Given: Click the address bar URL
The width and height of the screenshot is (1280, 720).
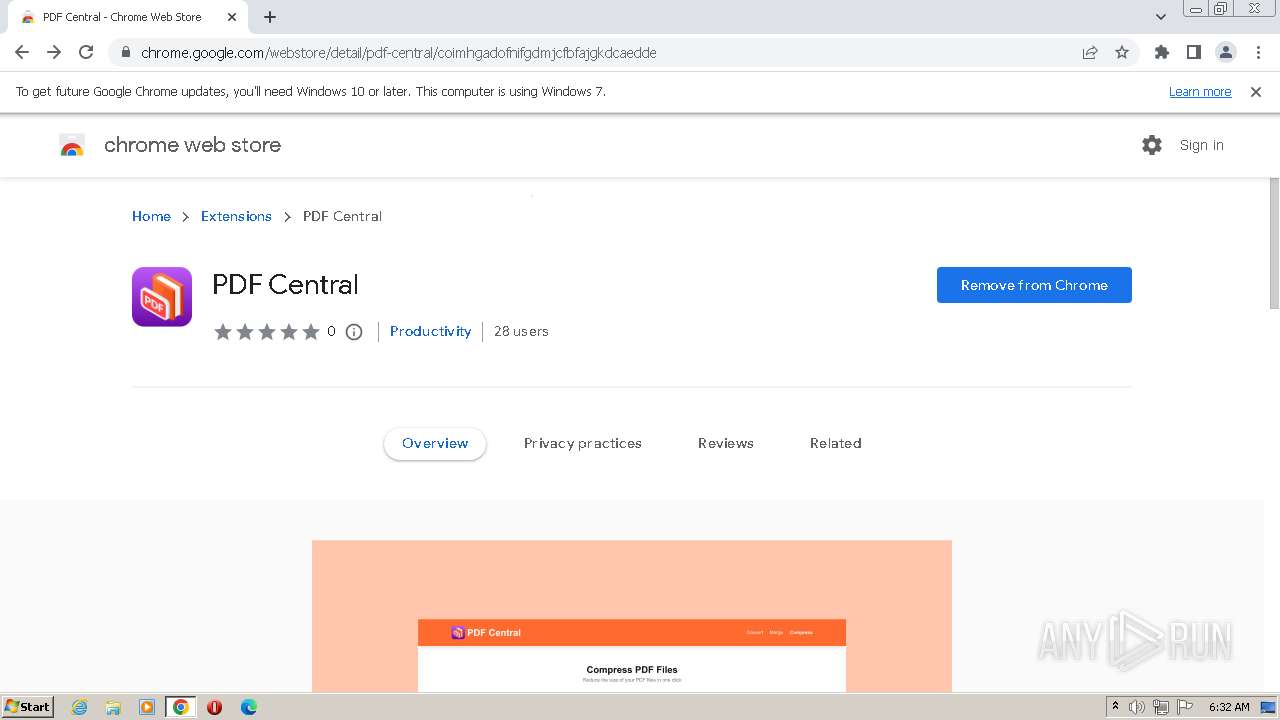Looking at the screenshot, I should click(399, 53).
